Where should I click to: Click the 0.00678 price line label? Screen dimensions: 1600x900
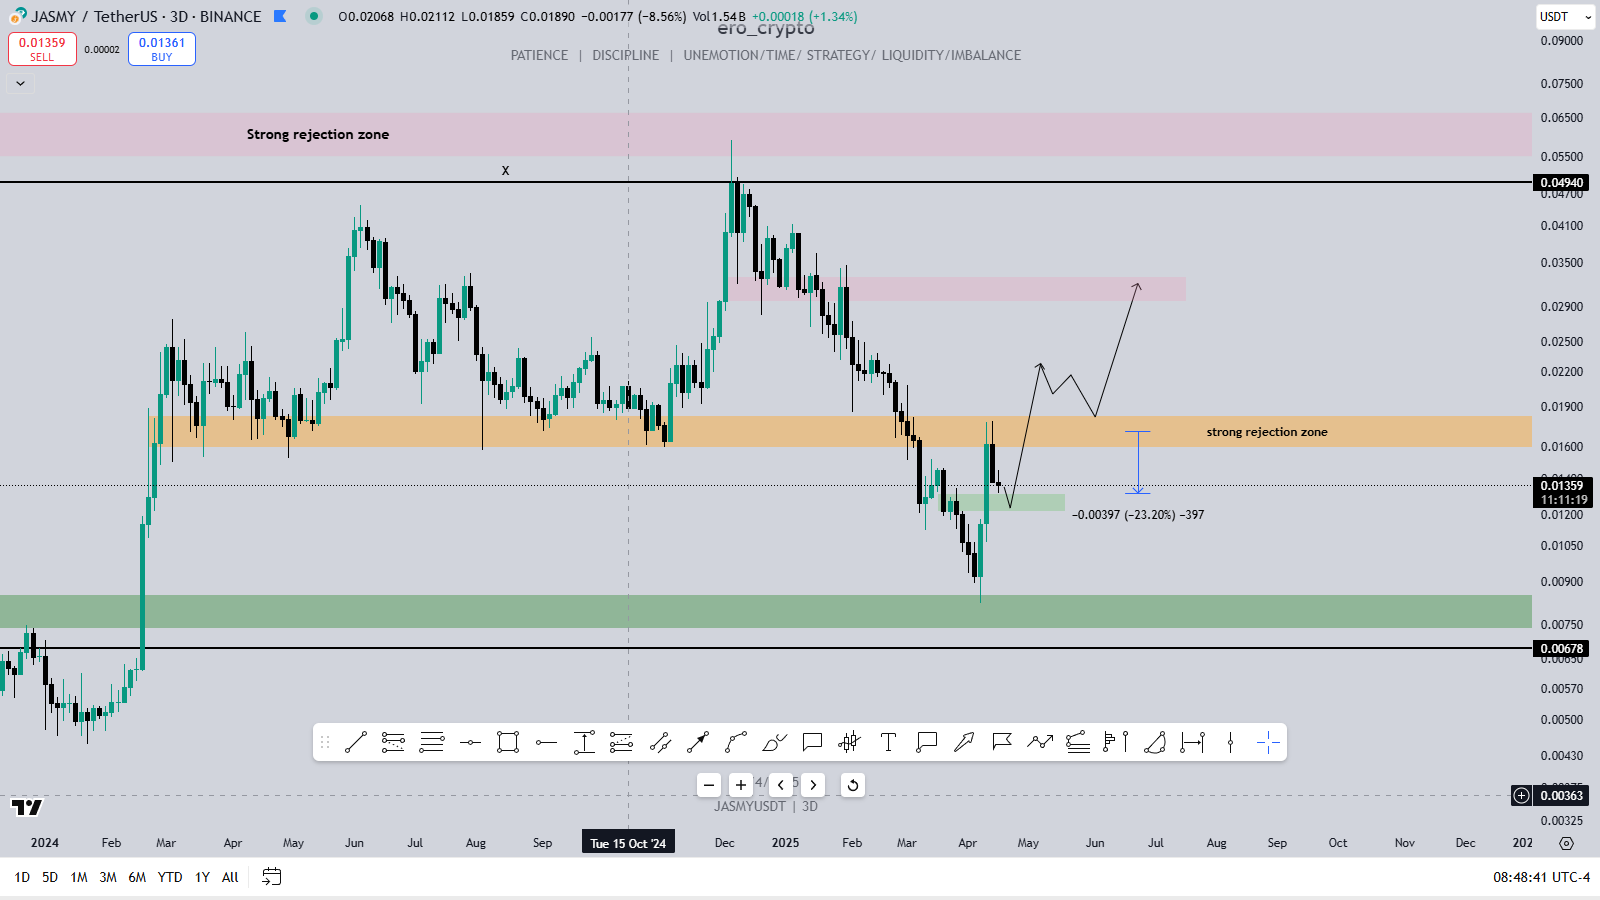click(1561, 649)
